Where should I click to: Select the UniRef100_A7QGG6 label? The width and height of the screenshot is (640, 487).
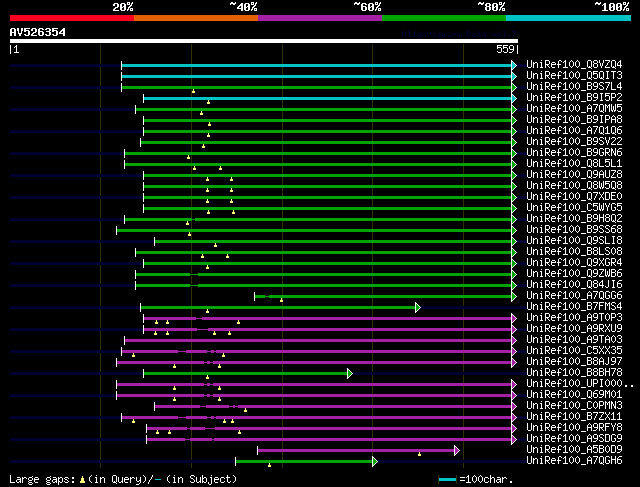click(x=574, y=296)
